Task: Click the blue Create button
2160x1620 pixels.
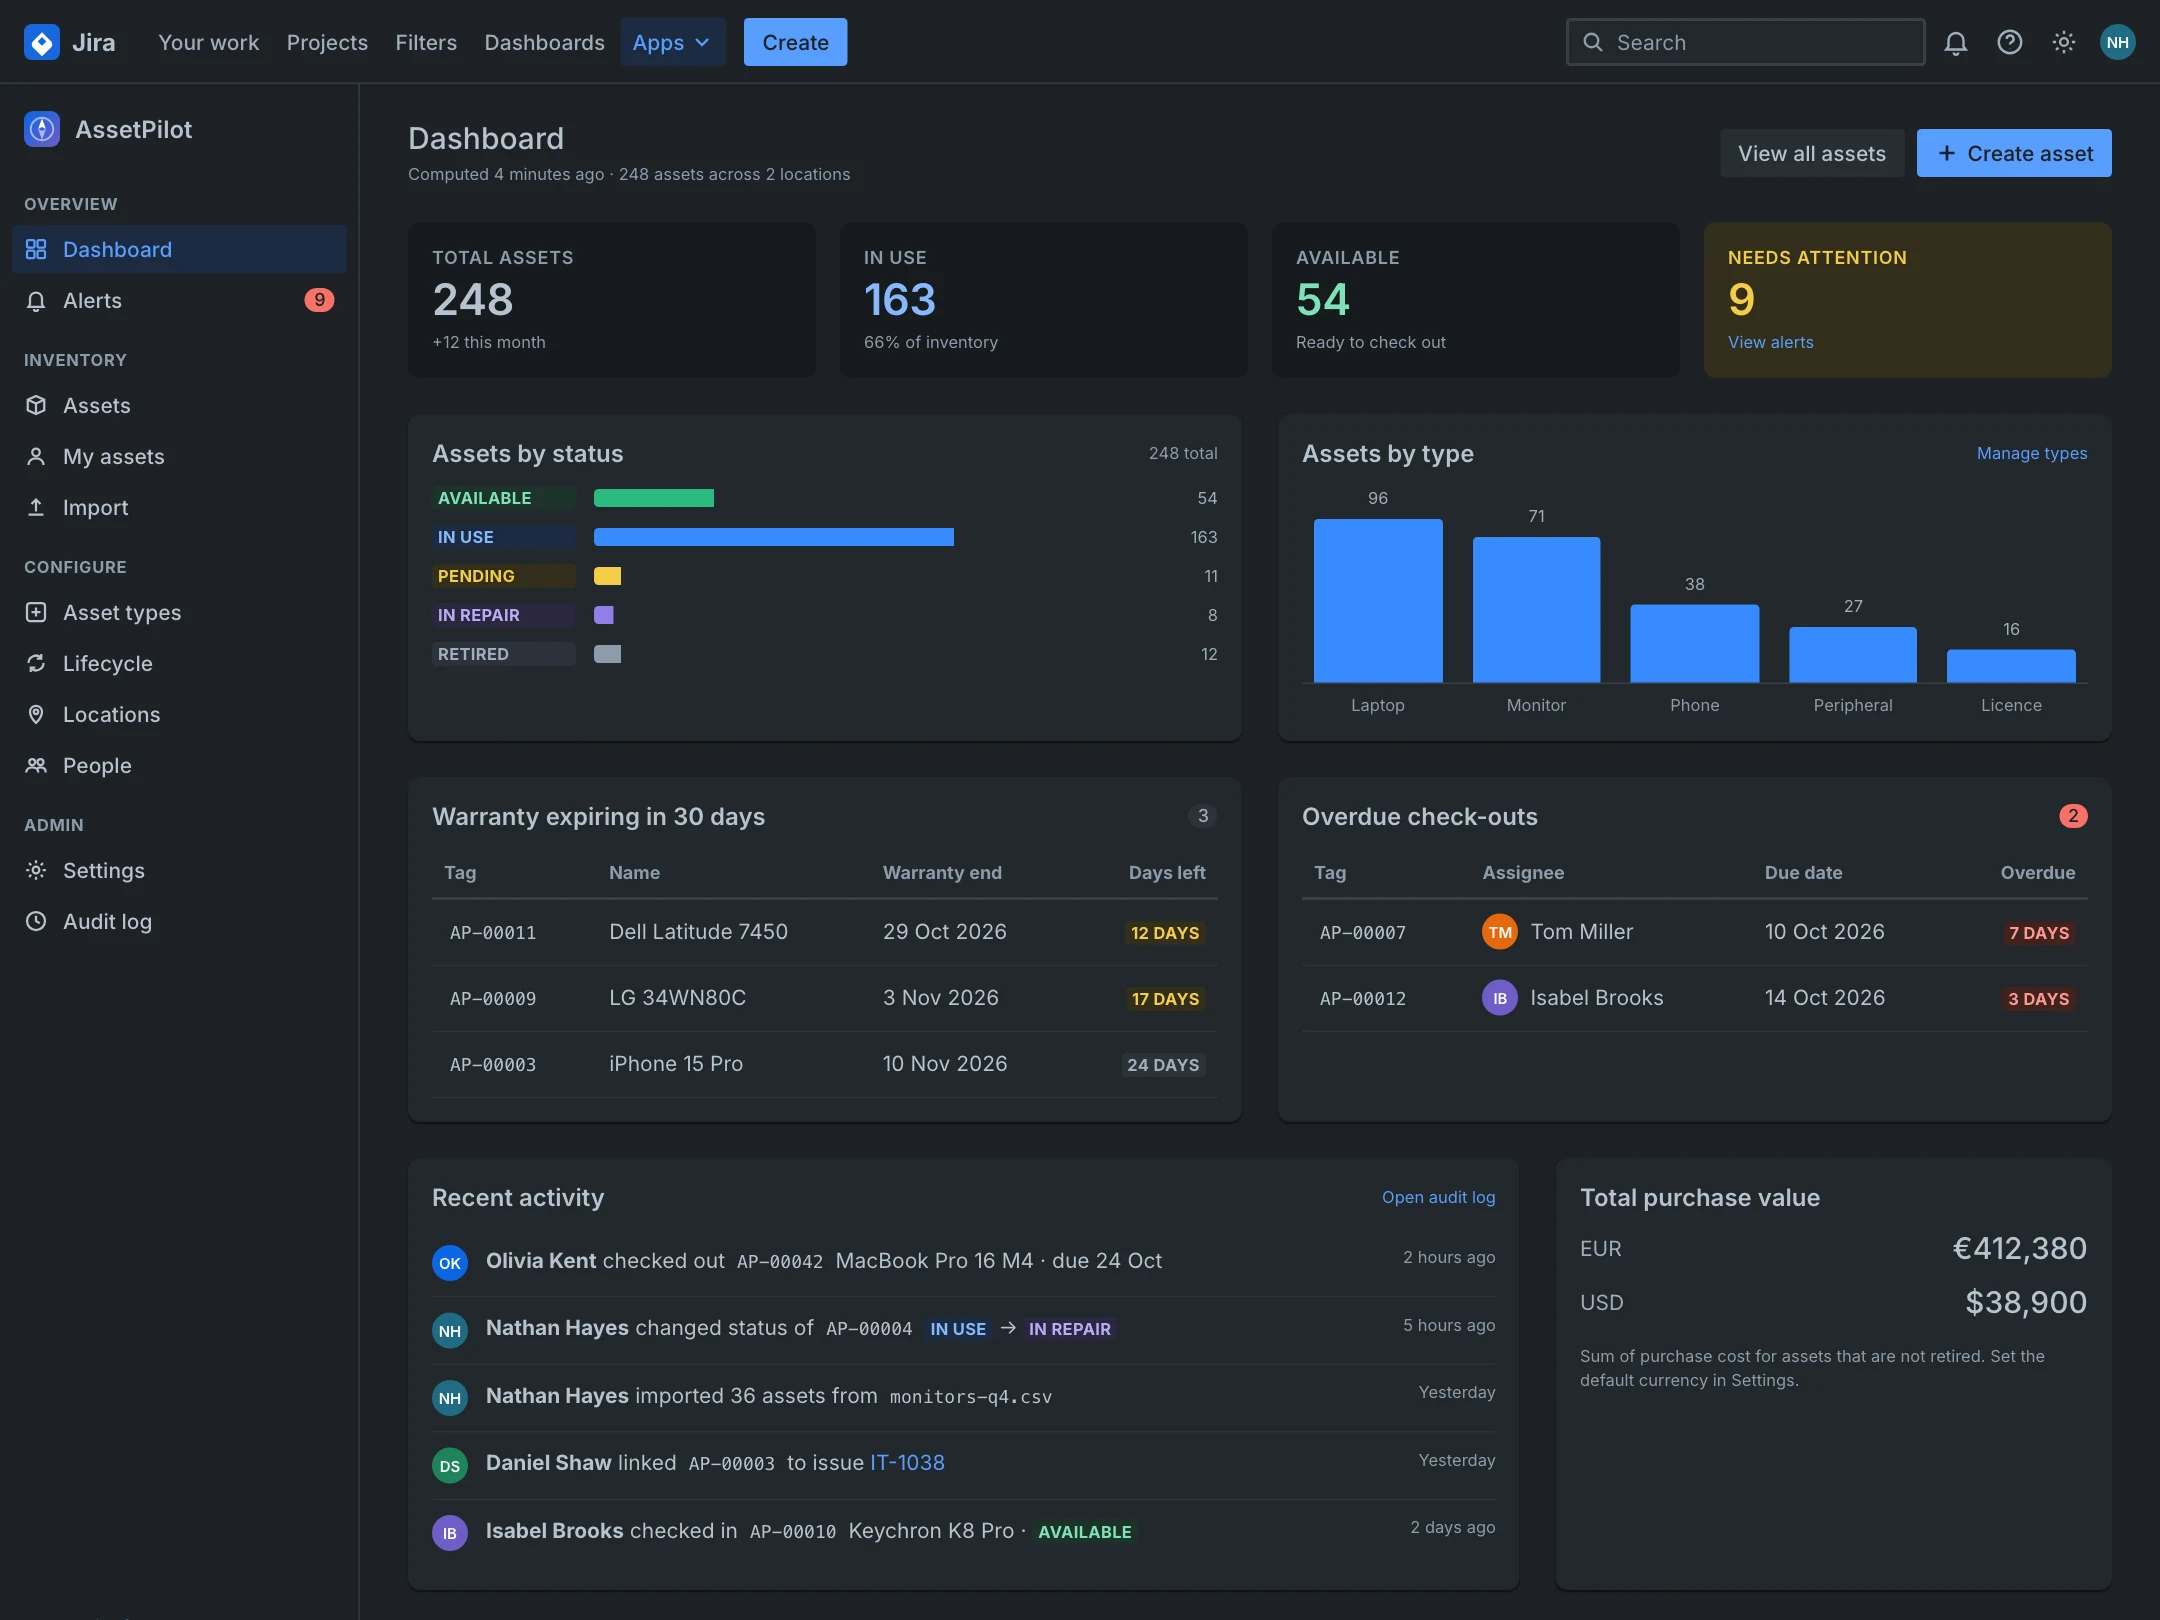Action: pyautogui.click(x=795, y=42)
